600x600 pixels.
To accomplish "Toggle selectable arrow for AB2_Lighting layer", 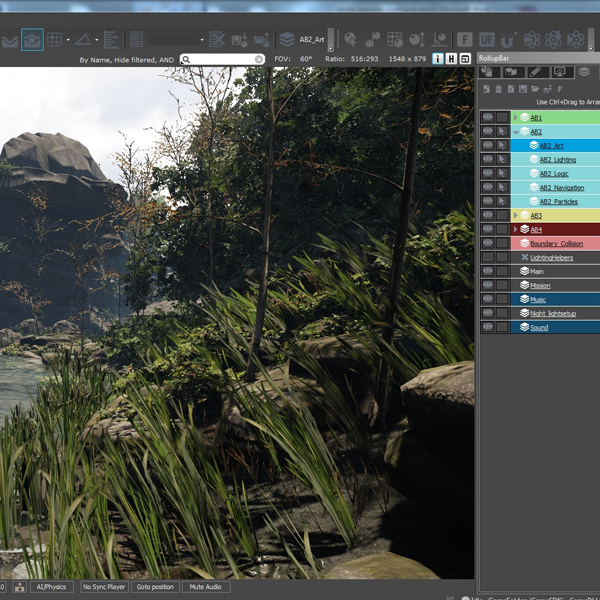I will (502, 160).
